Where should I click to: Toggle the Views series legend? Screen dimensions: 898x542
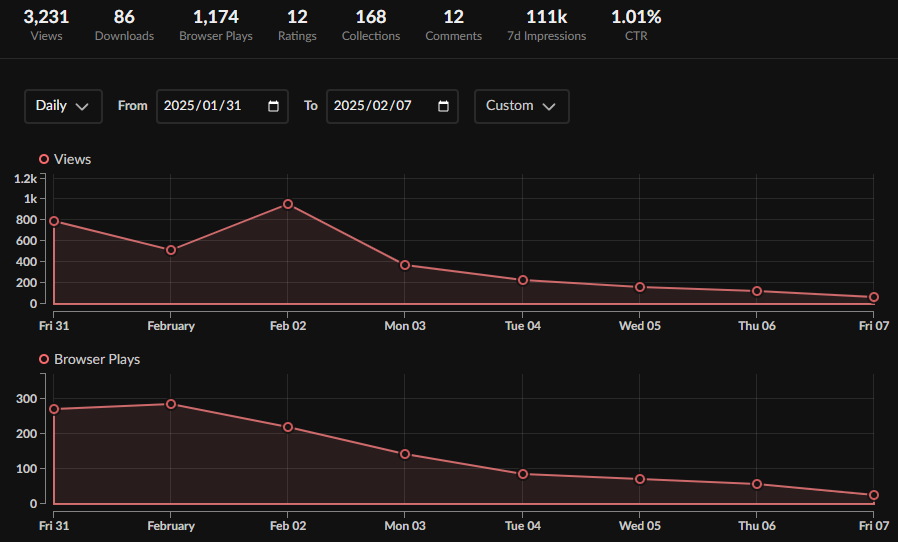click(65, 159)
